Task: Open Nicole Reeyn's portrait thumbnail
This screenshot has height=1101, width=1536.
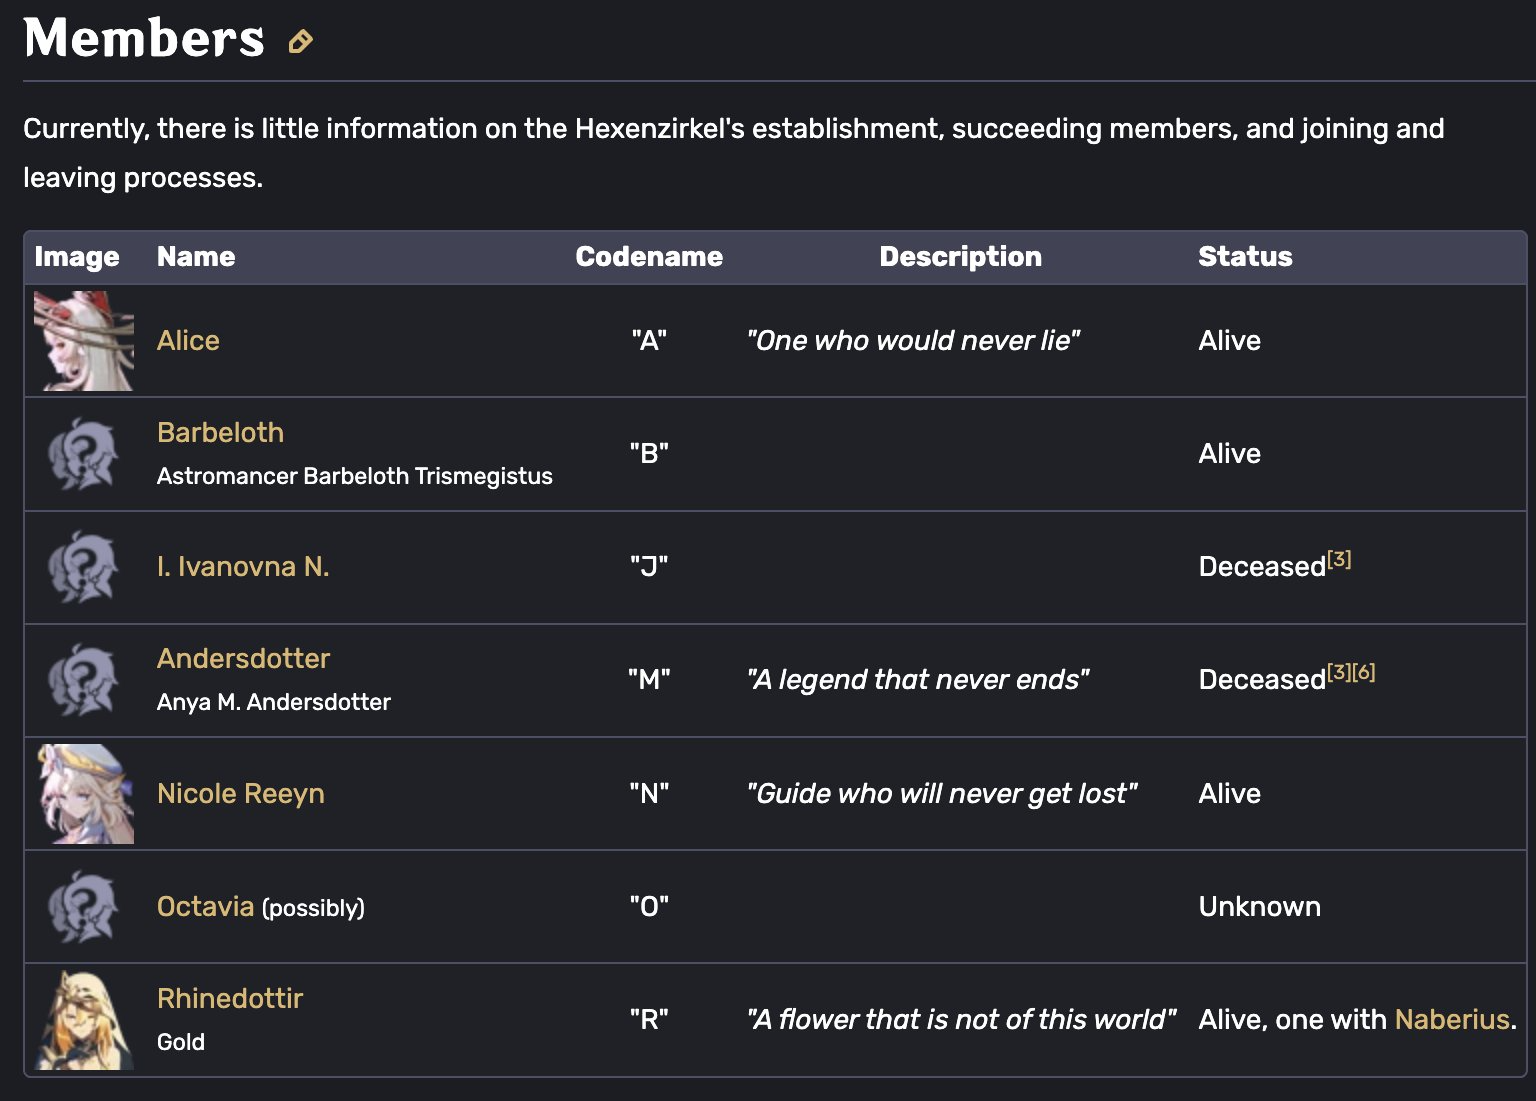Action: pos(84,794)
